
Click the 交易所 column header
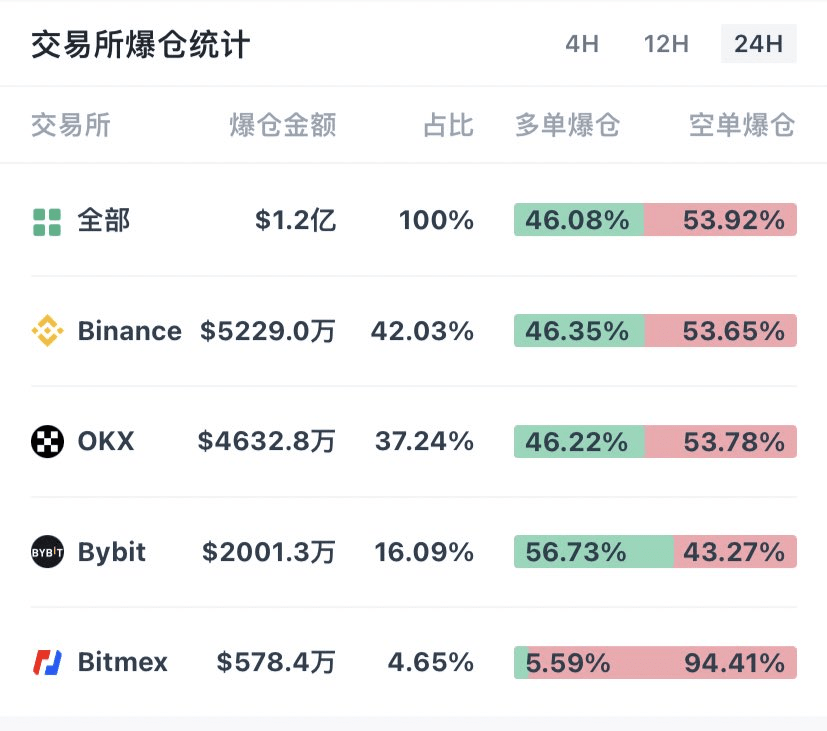click(x=70, y=125)
